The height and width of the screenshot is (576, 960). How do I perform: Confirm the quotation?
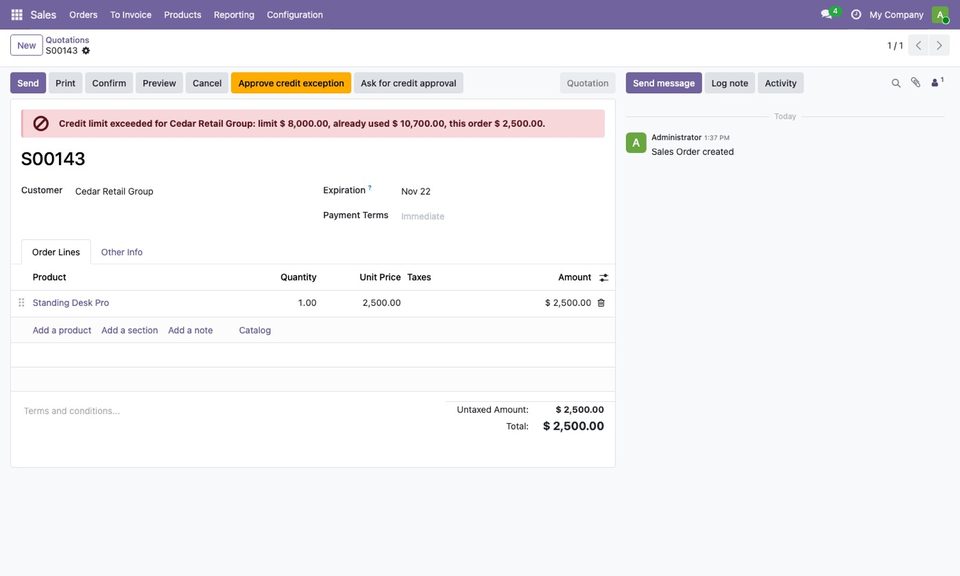(x=109, y=83)
